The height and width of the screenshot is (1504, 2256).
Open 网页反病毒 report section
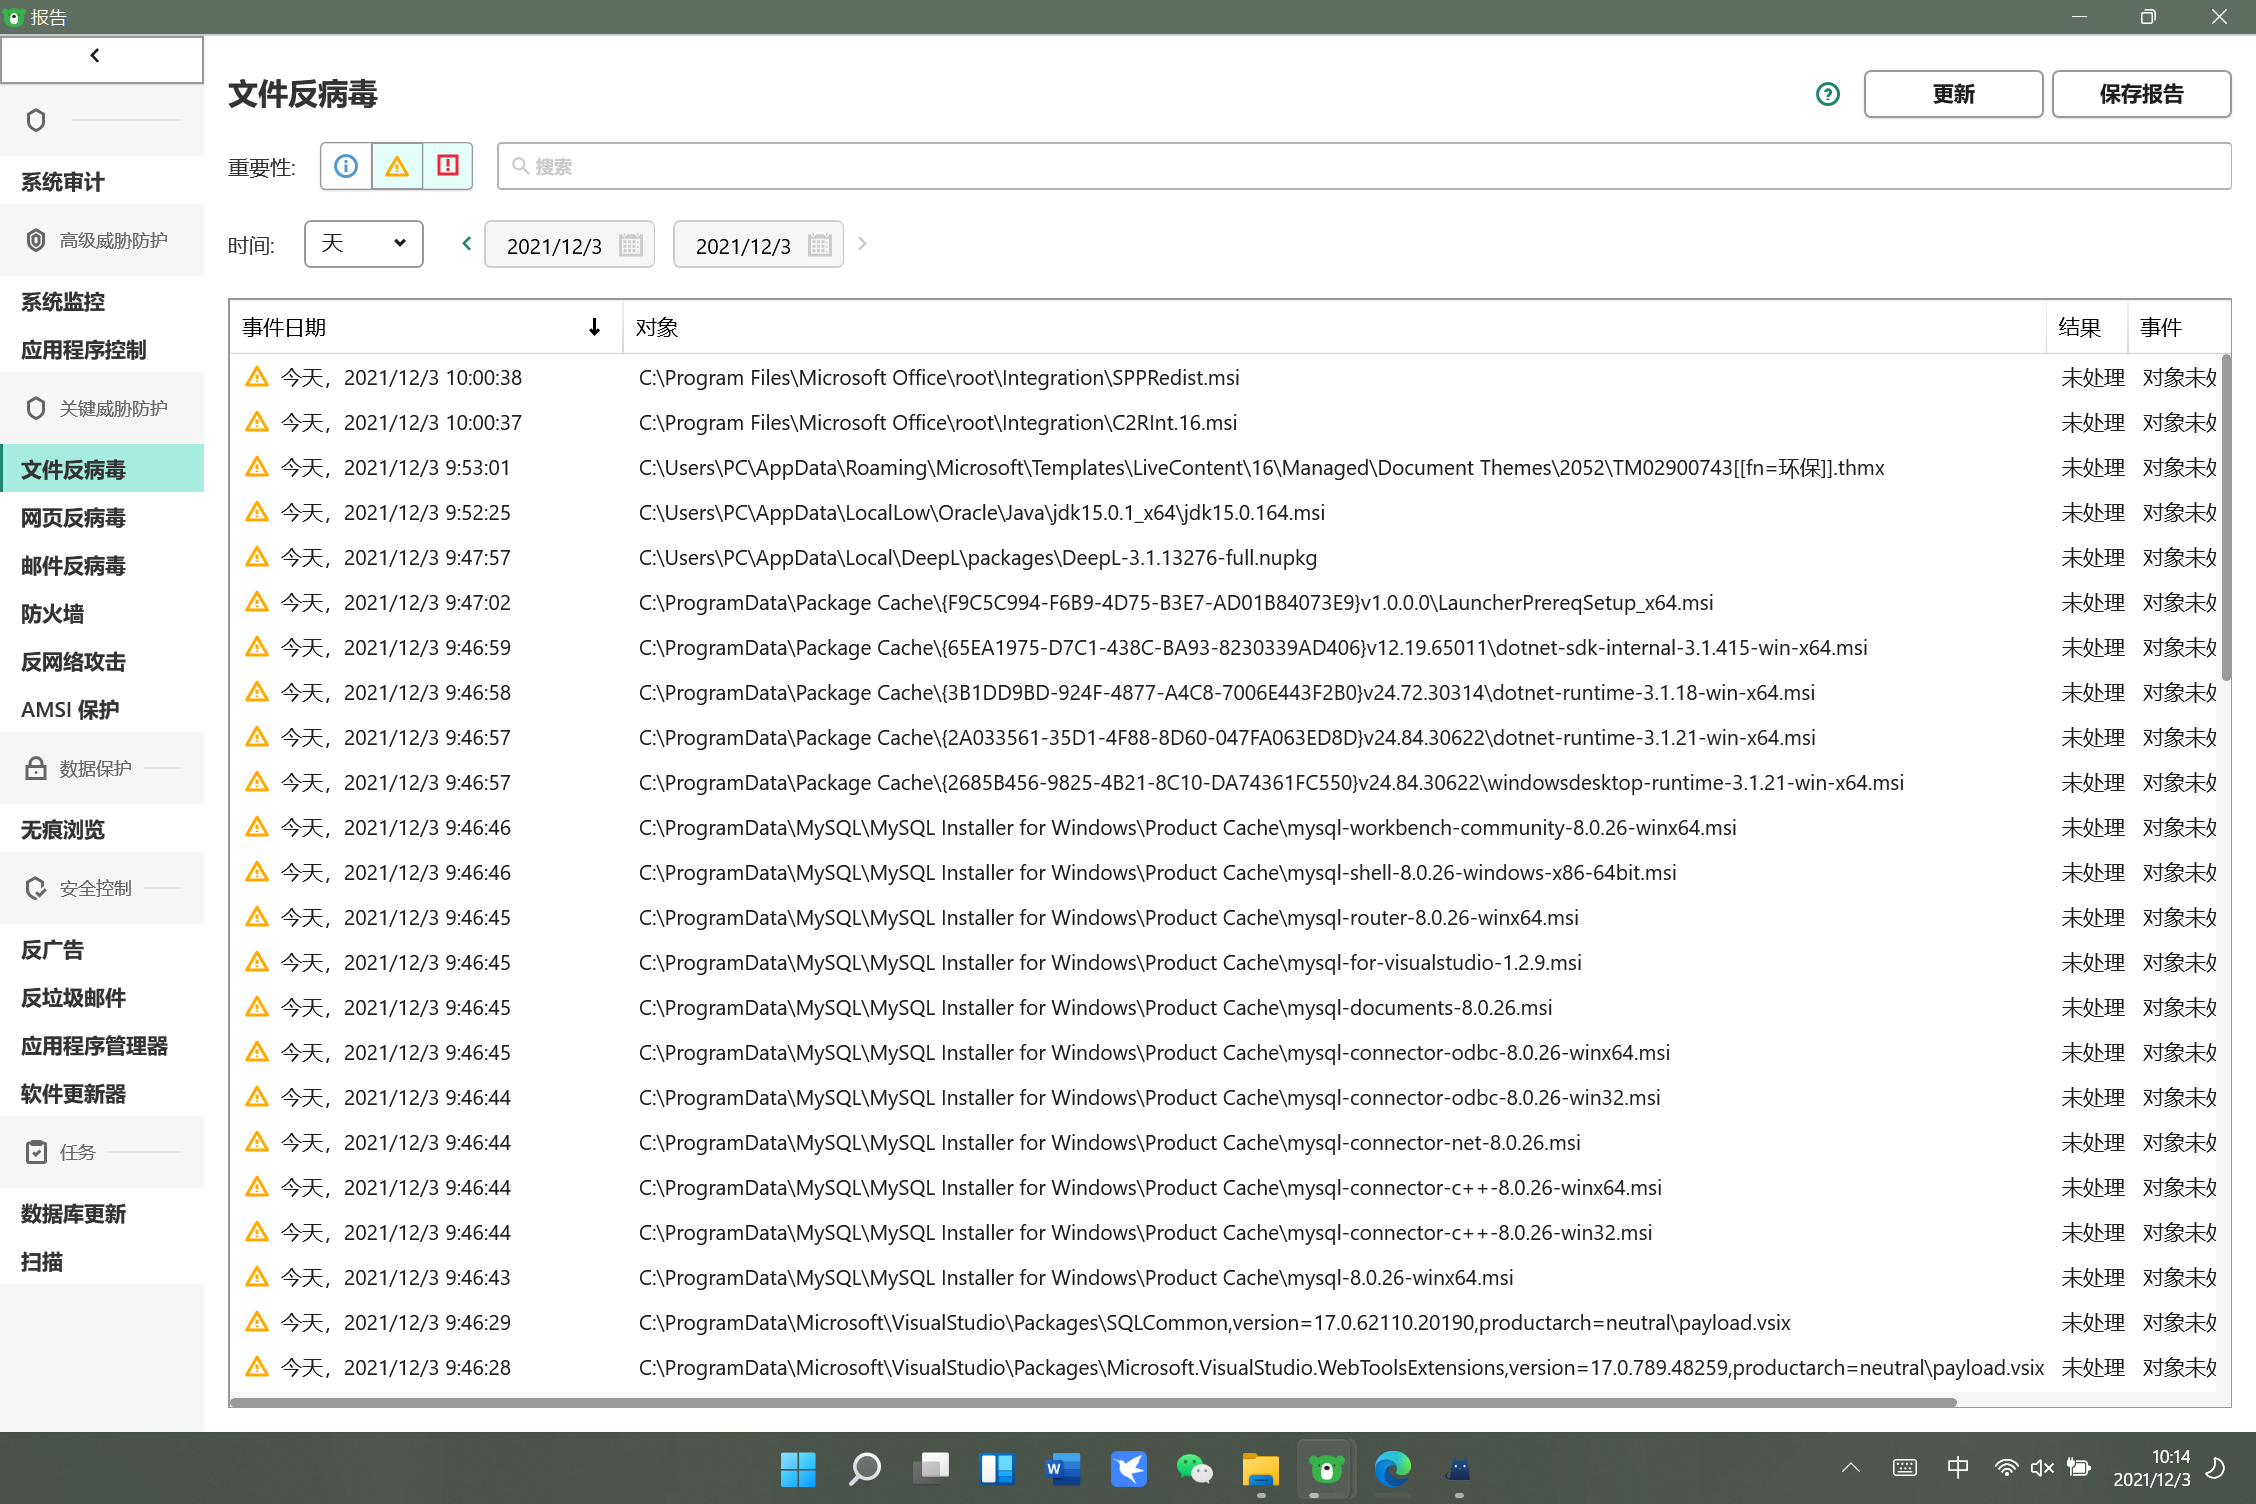[102, 518]
